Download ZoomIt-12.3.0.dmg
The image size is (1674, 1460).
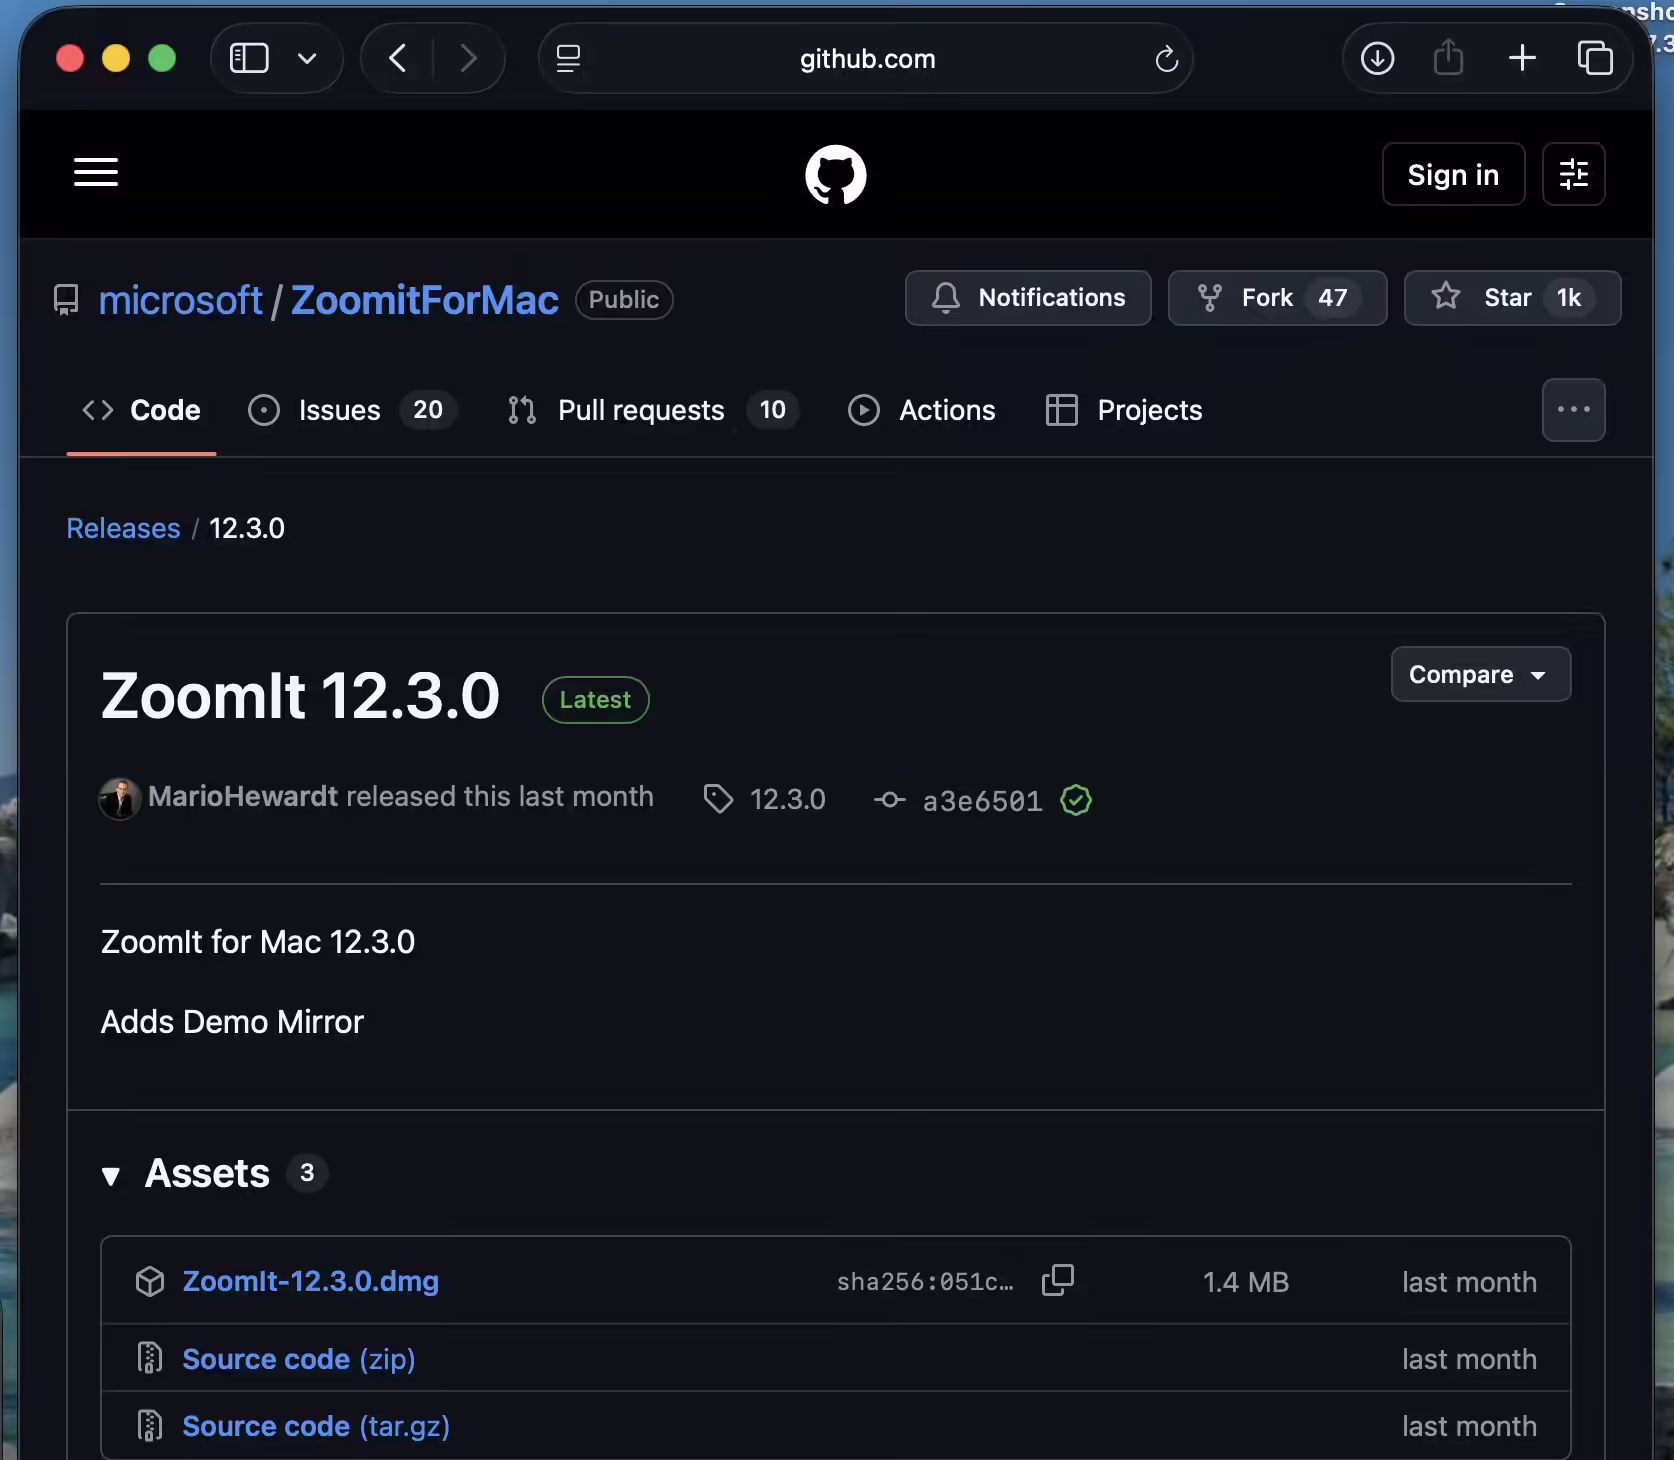[310, 1281]
